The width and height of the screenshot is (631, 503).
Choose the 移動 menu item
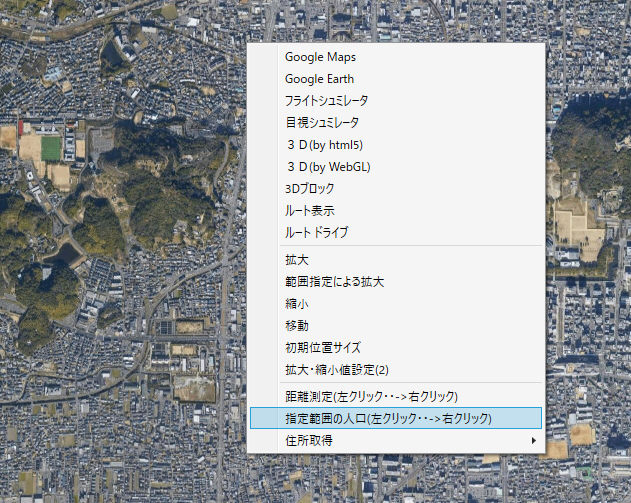point(297,326)
